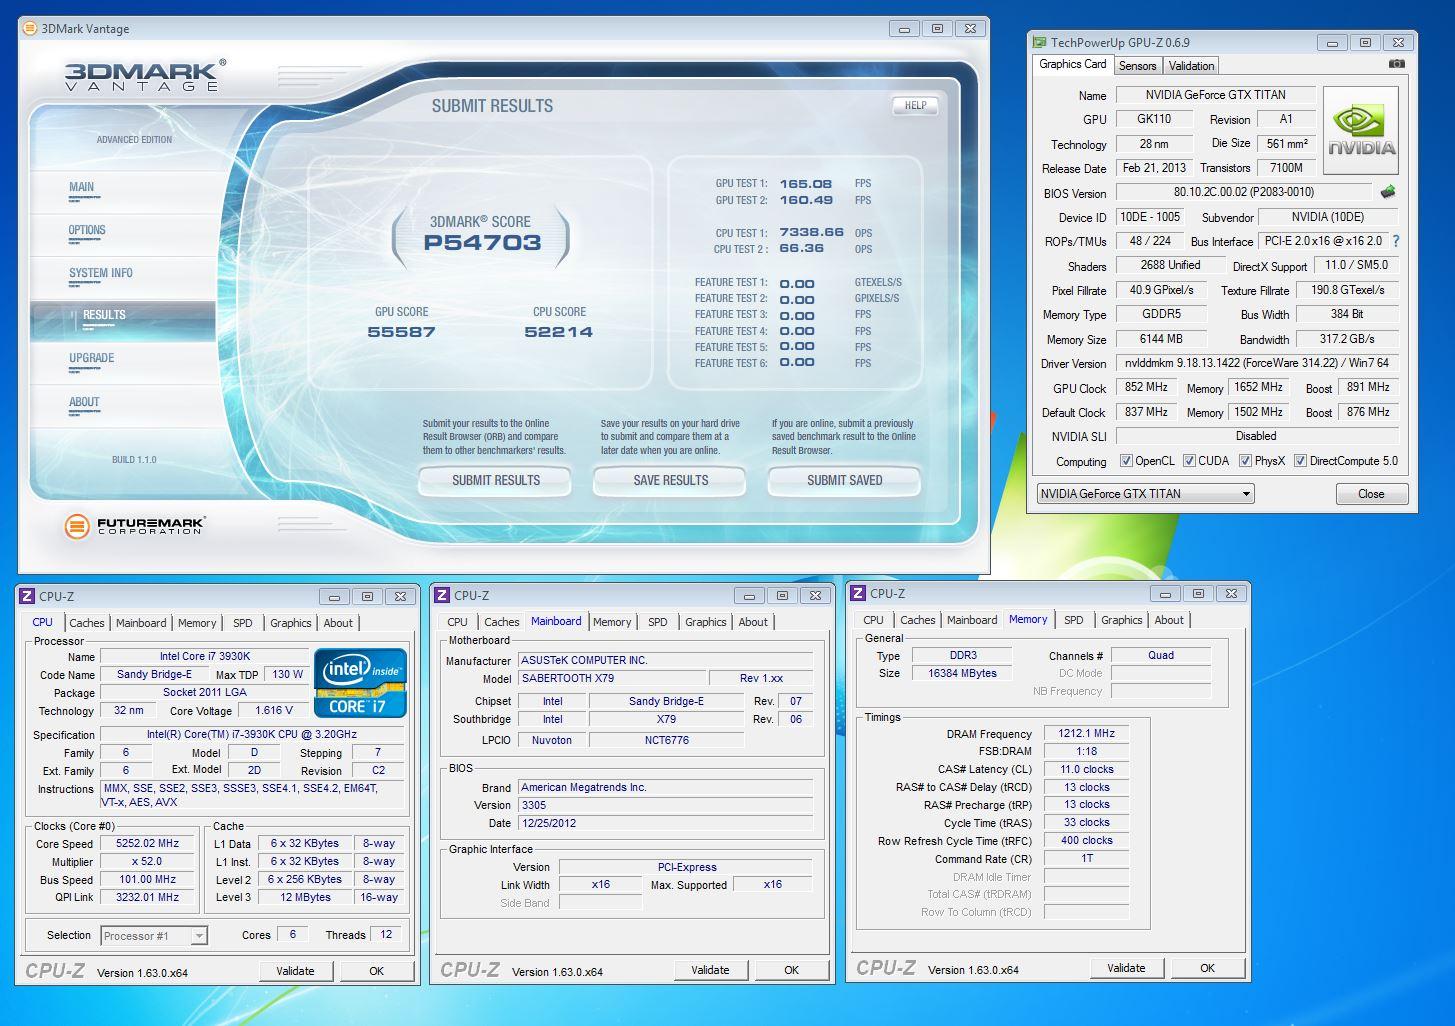This screenshot has height=1026, width=1455.
Task: Select Memory tab in middle CPU-Z window
Action: pyautogui.click(x=612, y=622)
